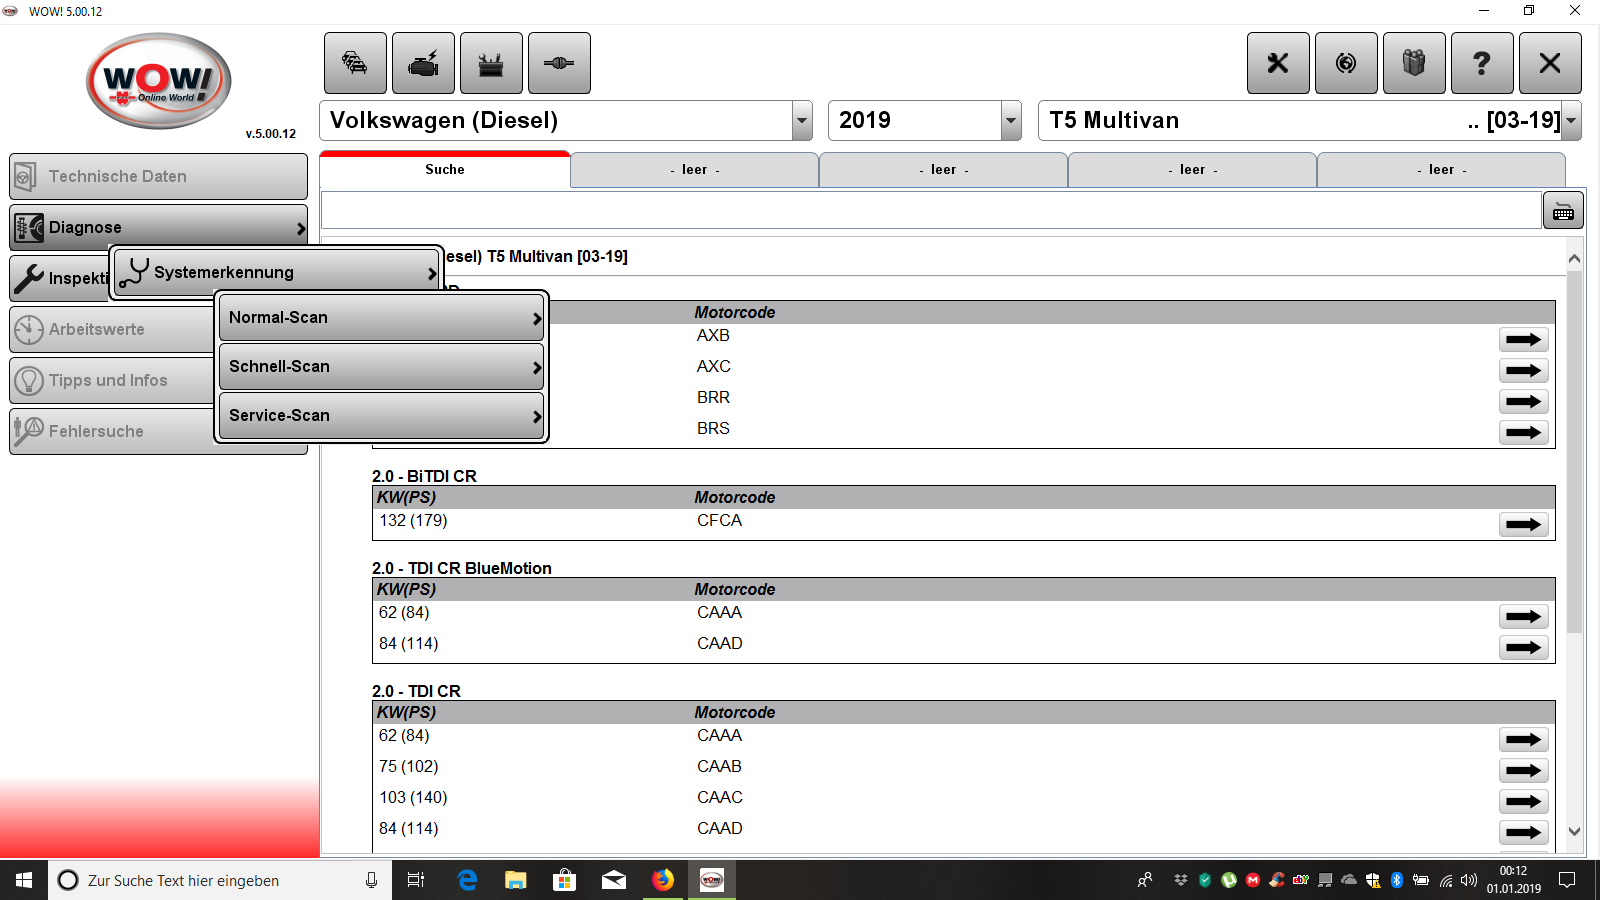Select the arrow for motor code BRS
Image resolution: width=1600 pixels, height=900 pixels.
(x=1523, y=433)
